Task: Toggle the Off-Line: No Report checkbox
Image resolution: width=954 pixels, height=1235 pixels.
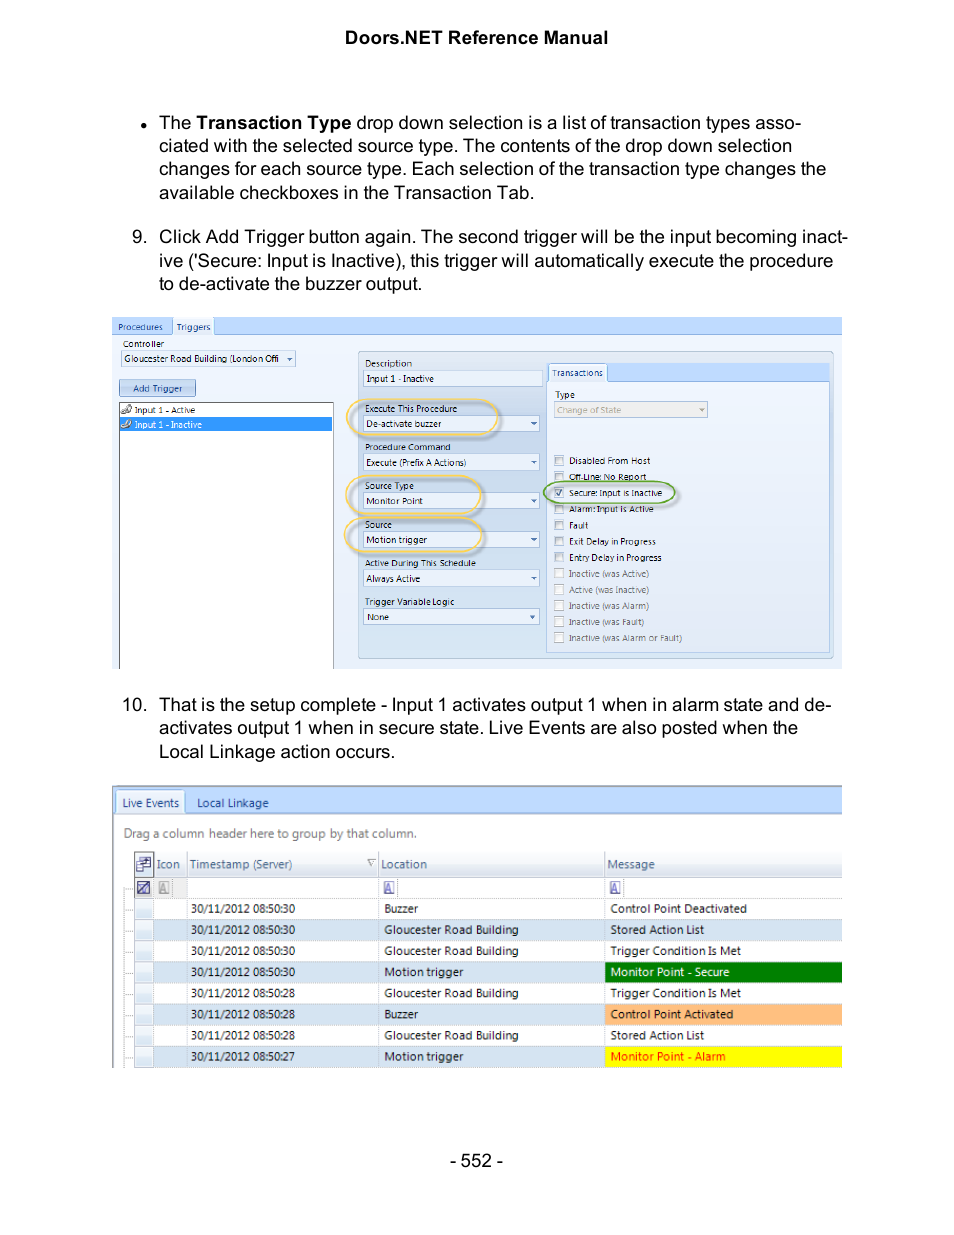Action: tap(559, 477)
